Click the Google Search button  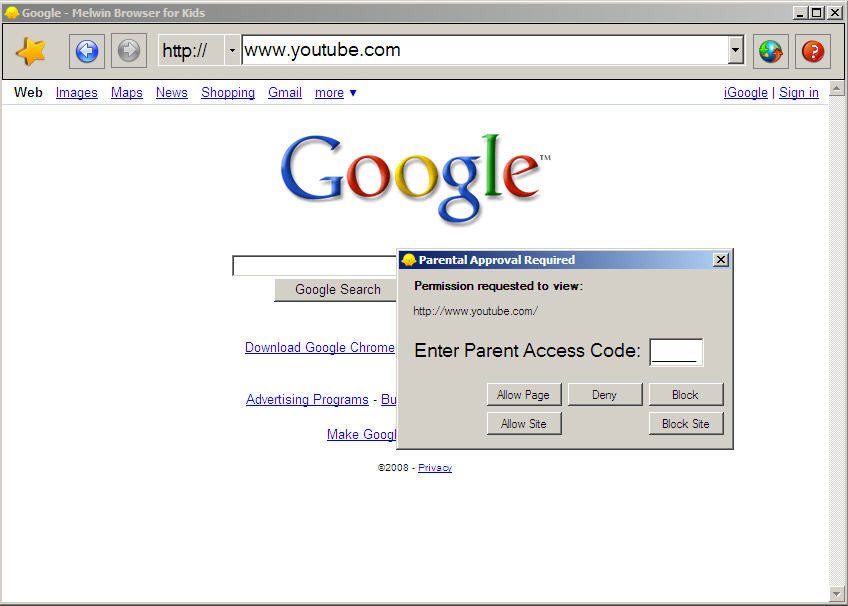click(x=337, y=290)
